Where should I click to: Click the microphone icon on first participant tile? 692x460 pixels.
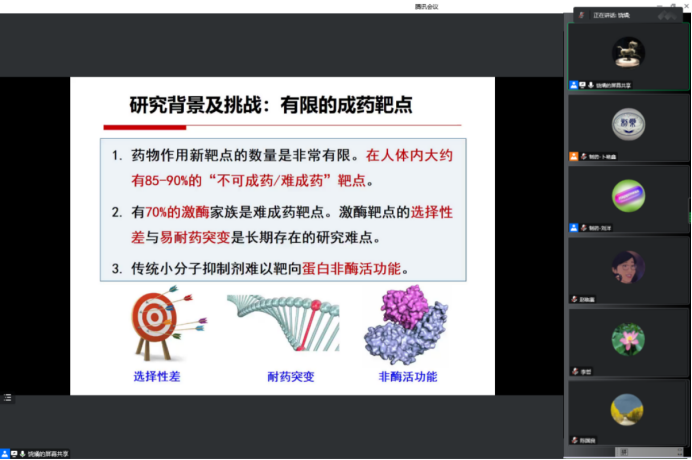(x=591, y=85)
